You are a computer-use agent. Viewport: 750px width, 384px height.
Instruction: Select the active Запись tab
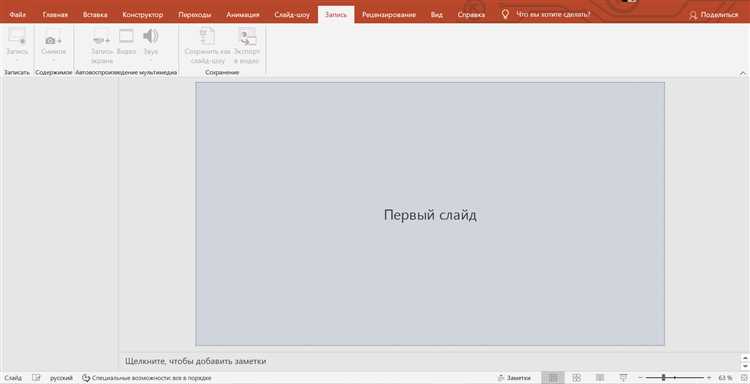[336, 15]
